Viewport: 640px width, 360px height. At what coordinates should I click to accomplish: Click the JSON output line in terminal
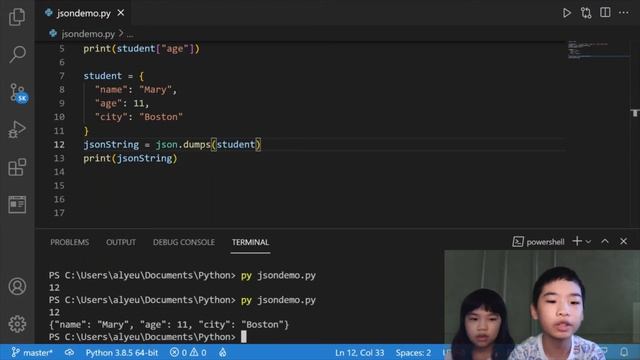[169, 324]
